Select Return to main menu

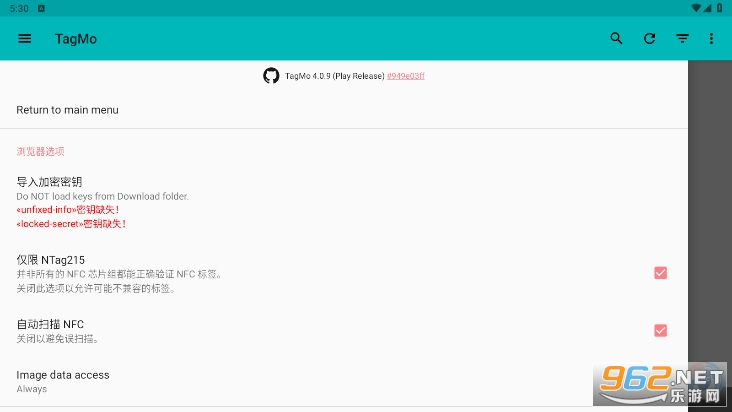coord(344,110)
